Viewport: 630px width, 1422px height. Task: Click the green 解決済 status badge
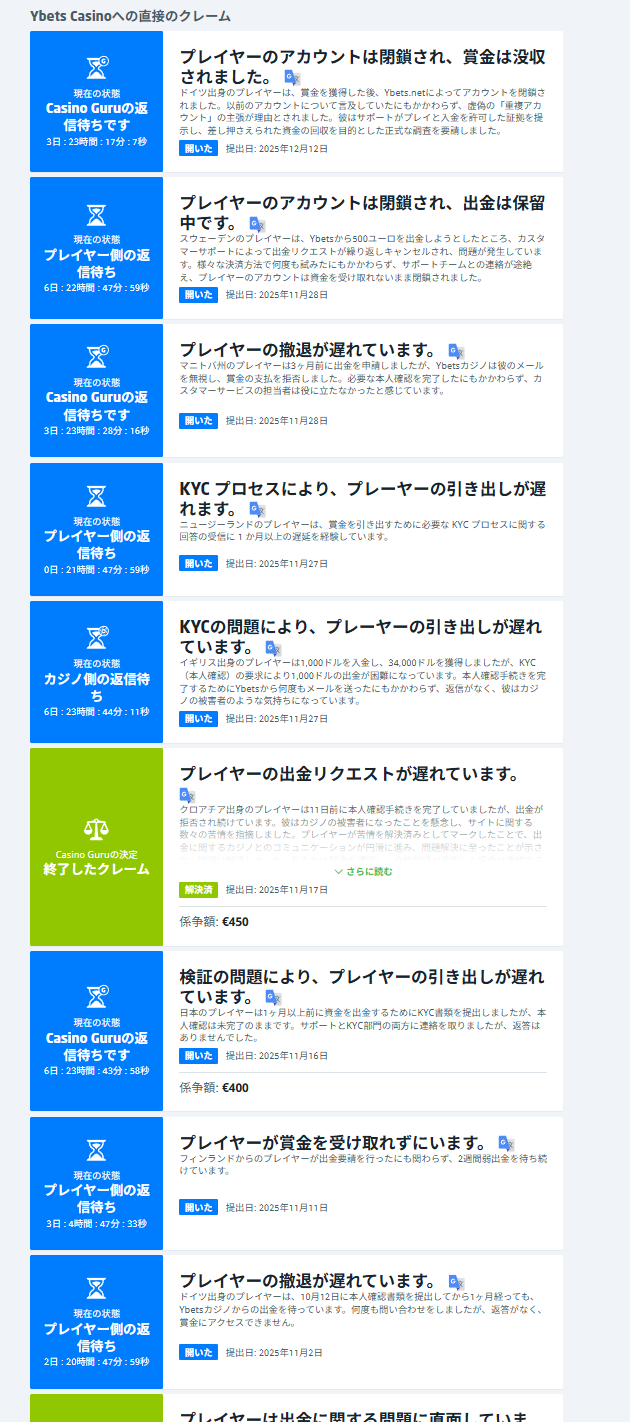tap(198, 890)
